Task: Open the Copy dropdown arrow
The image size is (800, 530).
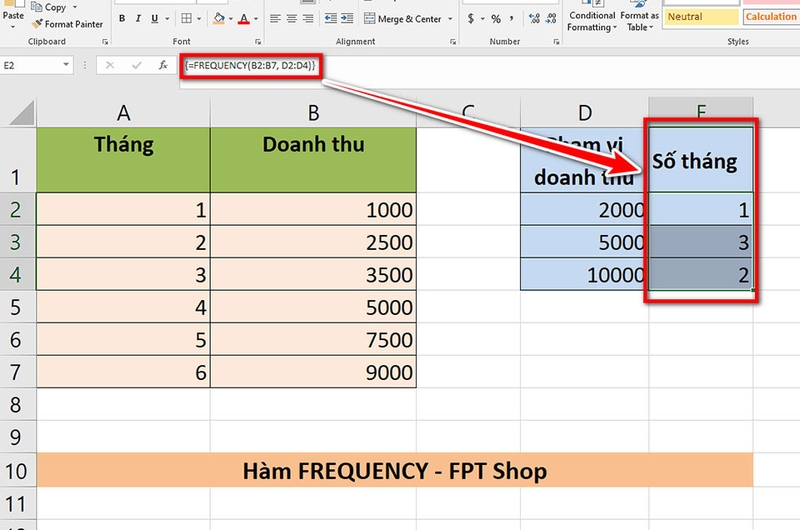Action: (x=75, y=7)
